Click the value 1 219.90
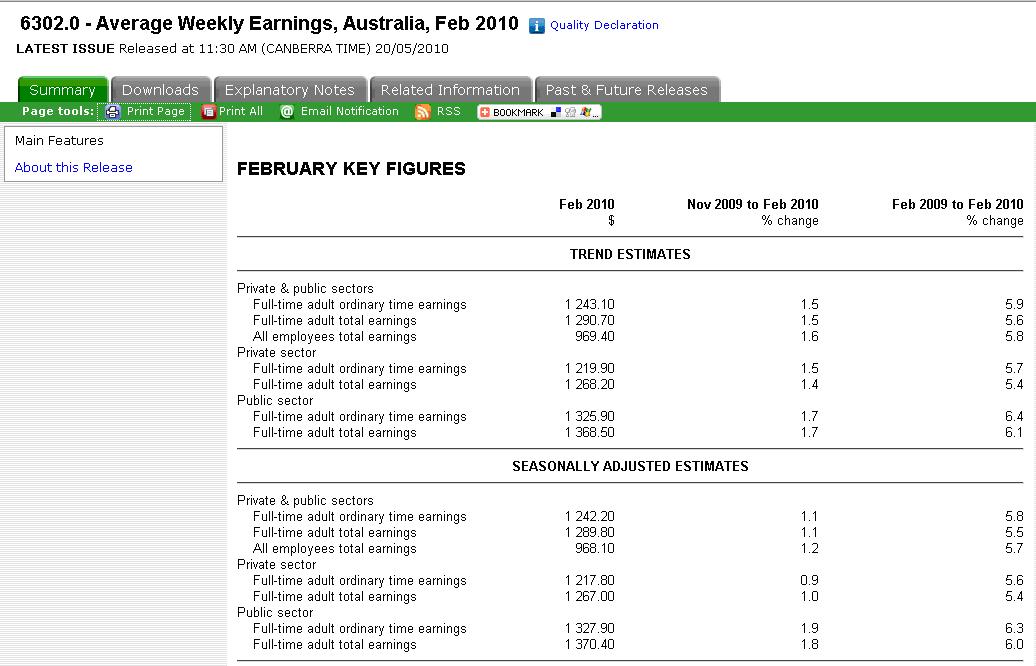 pyautogui.click(x=589, y=369)
